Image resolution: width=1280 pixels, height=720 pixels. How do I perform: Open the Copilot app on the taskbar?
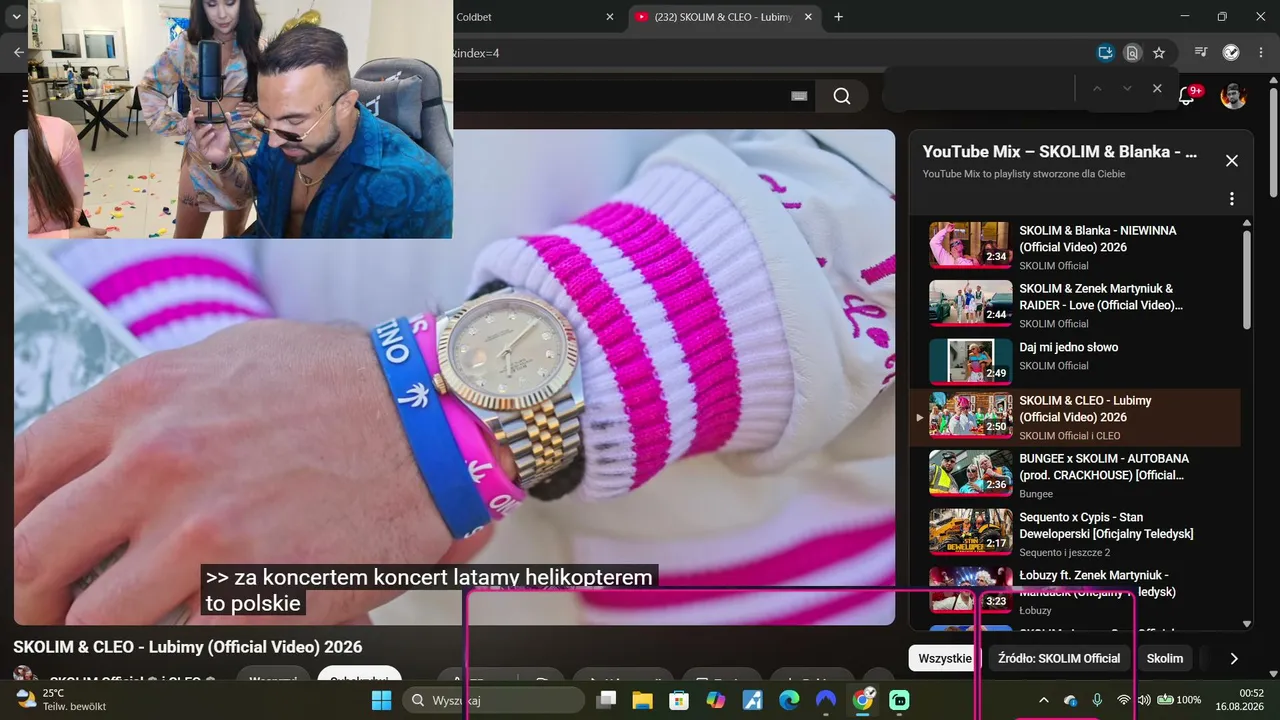pyautogui.click(x=716, y=700)
